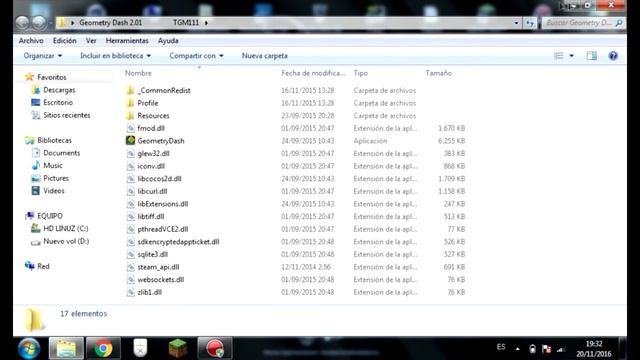Open Google Chrome from the taskbar
Image resolution: width=640 pixels, height=360 pixels.
click(103, 349)
